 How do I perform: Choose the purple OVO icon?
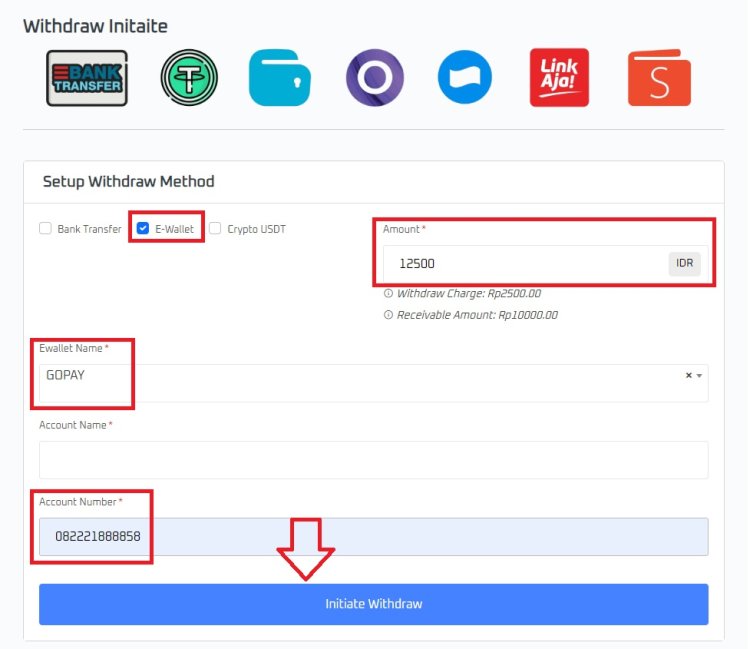[x=374, y=78]
